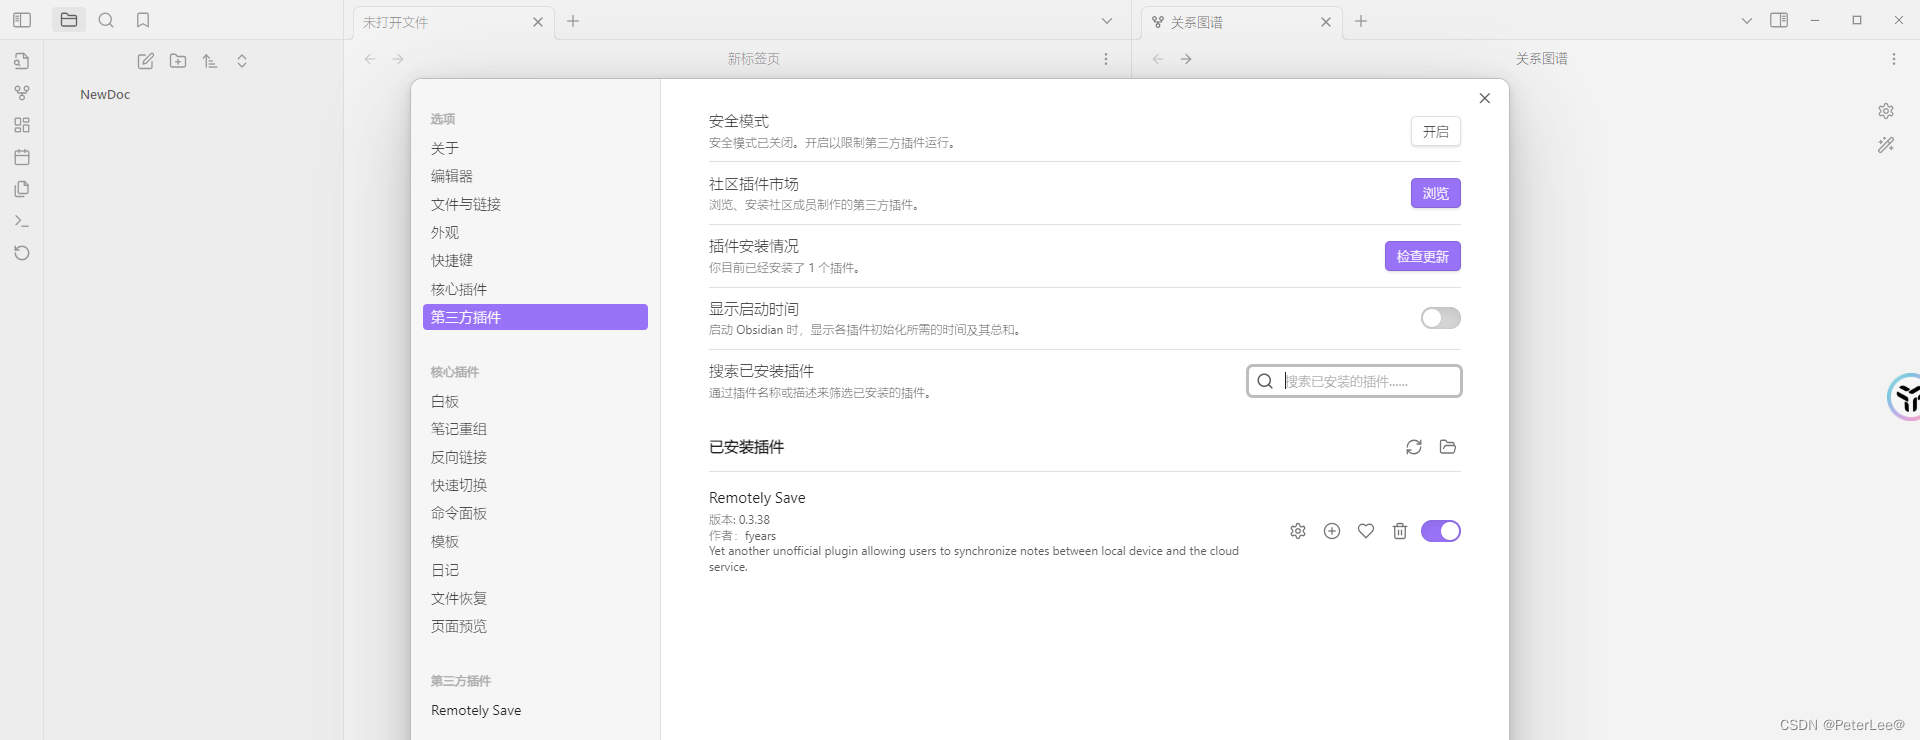Add a new tab in right pane

tap(1361, 21)
